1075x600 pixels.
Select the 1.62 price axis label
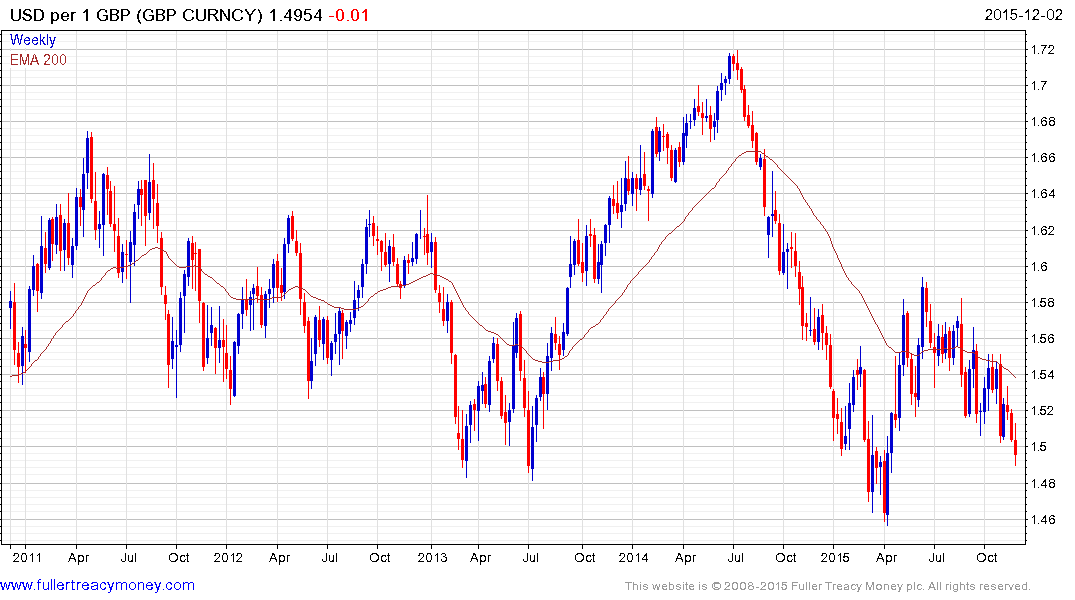(x=1043, y=230)
